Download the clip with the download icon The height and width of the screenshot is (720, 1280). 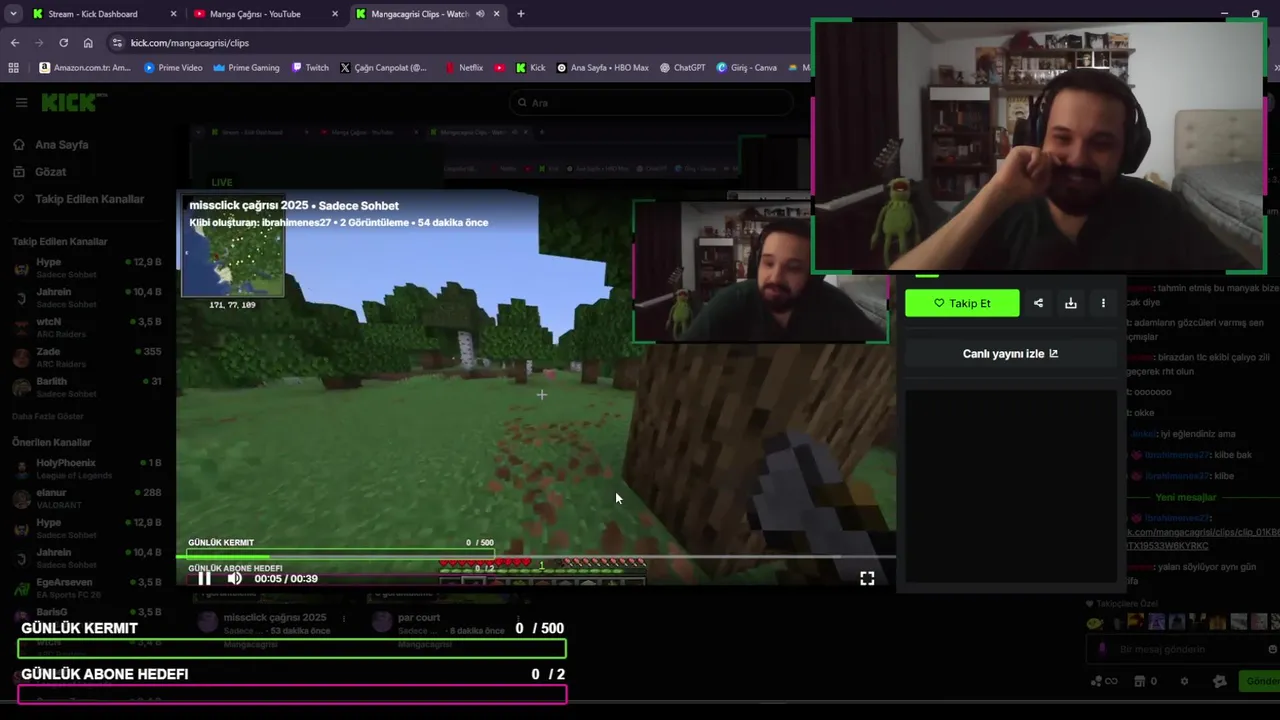tap(1071, 303)
